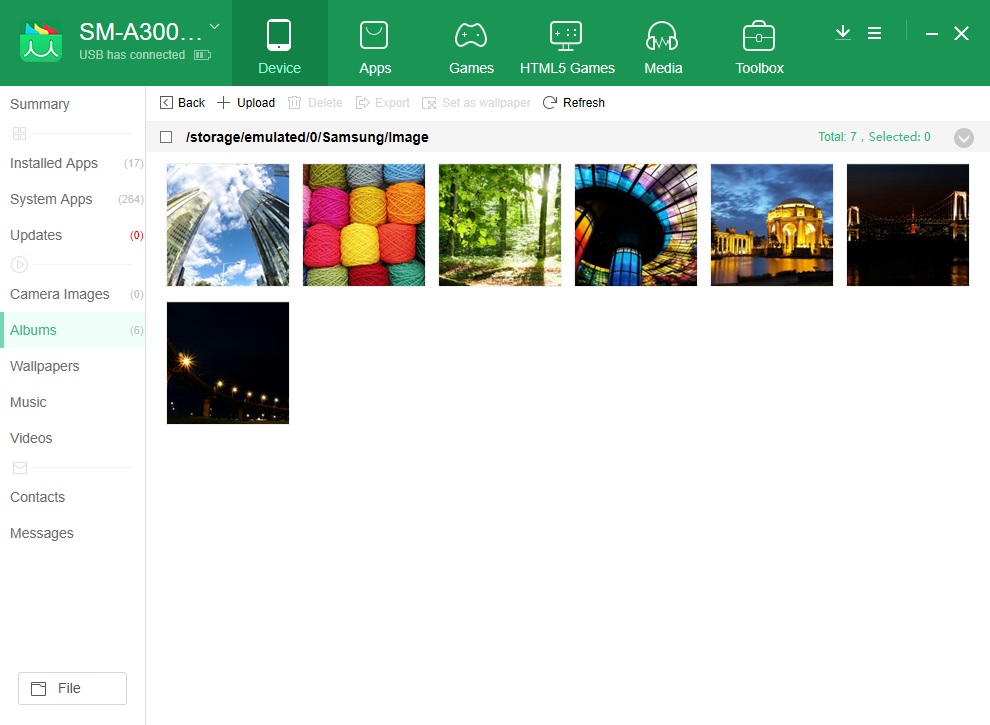Viewport: 990px width, 725px height.
Task: Open the colorful yarn balls thumbnail
Action: pos(363,224)
